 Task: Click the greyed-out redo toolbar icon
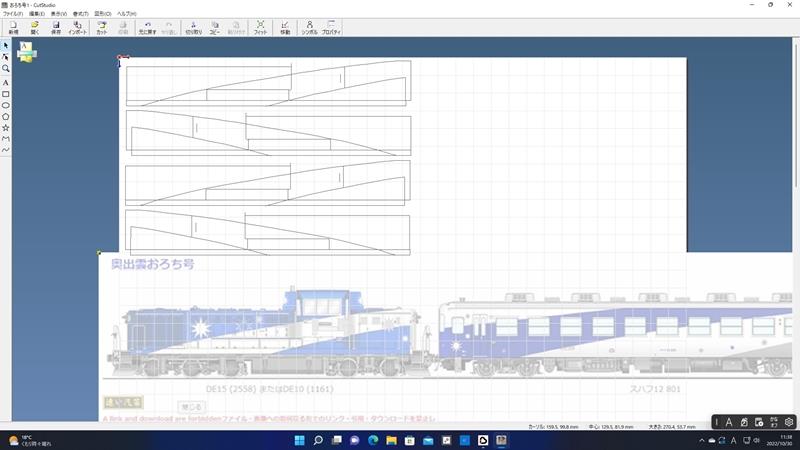pos(169,28)
